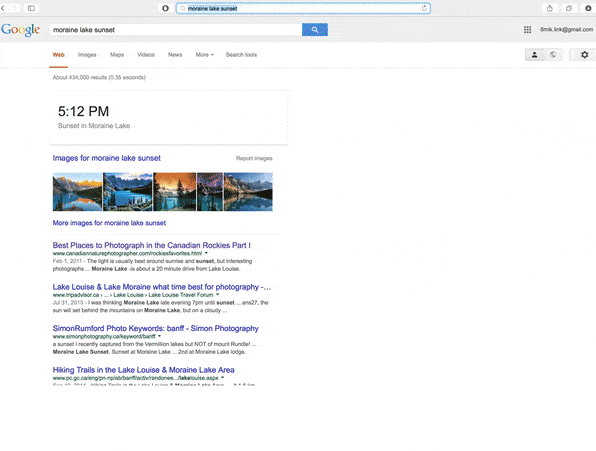Click the Google search input field
This screenshot has height=451, width=596.
(176, 30)
